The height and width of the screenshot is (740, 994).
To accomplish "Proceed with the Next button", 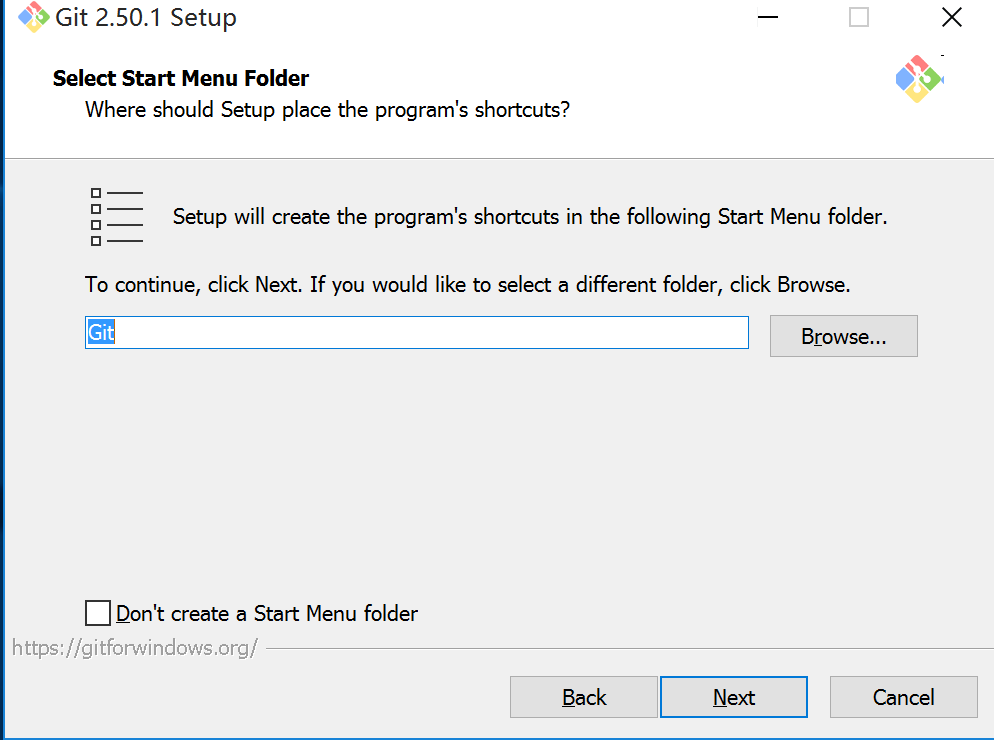I will pos(733,698).
